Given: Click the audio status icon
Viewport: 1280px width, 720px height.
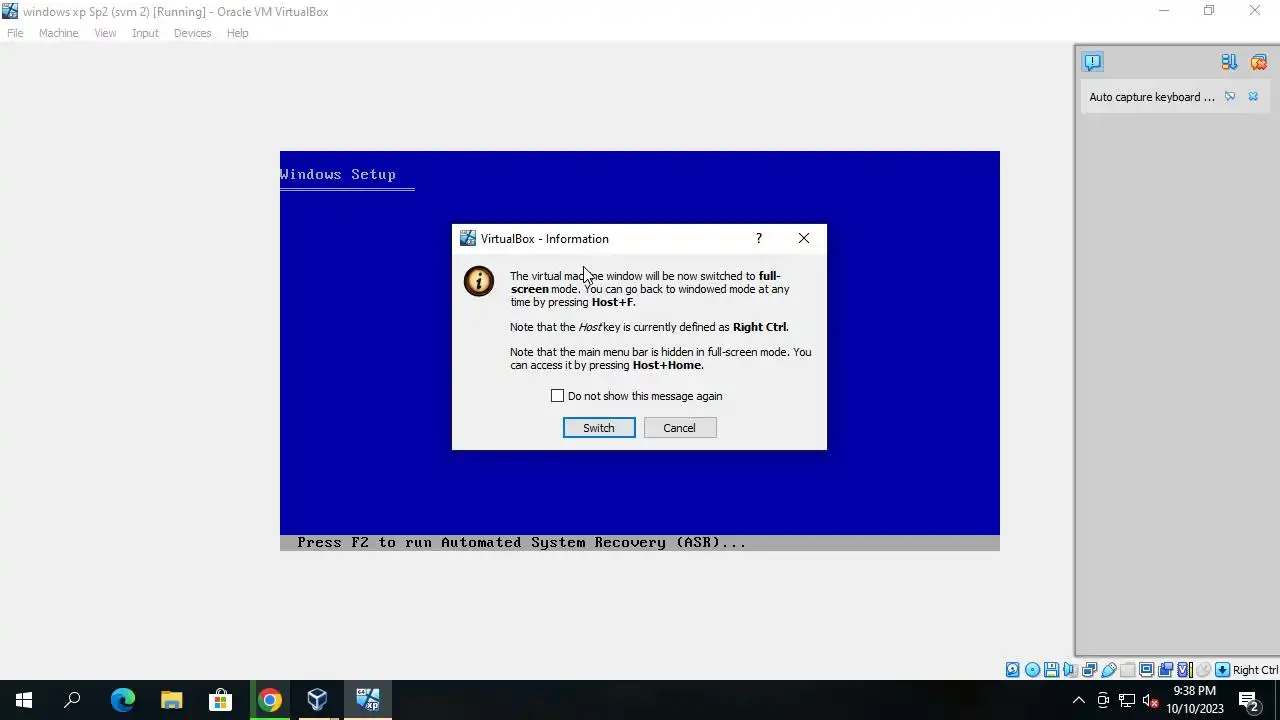Looking at the screenshot, I should point(1071,670).
